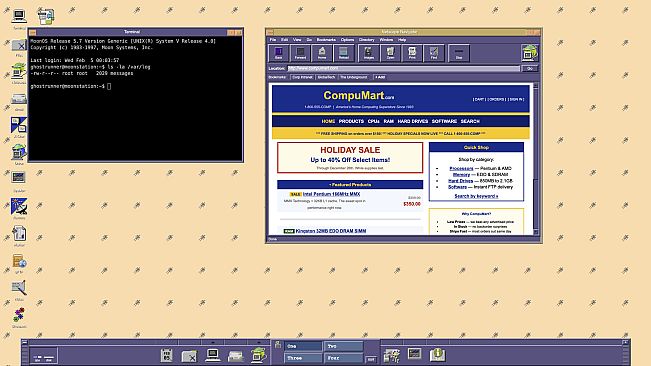This screenshot has height=366, width=651.
Task: Open the Bookmarks menu in Netscape
Action: [x=326, y=40]
